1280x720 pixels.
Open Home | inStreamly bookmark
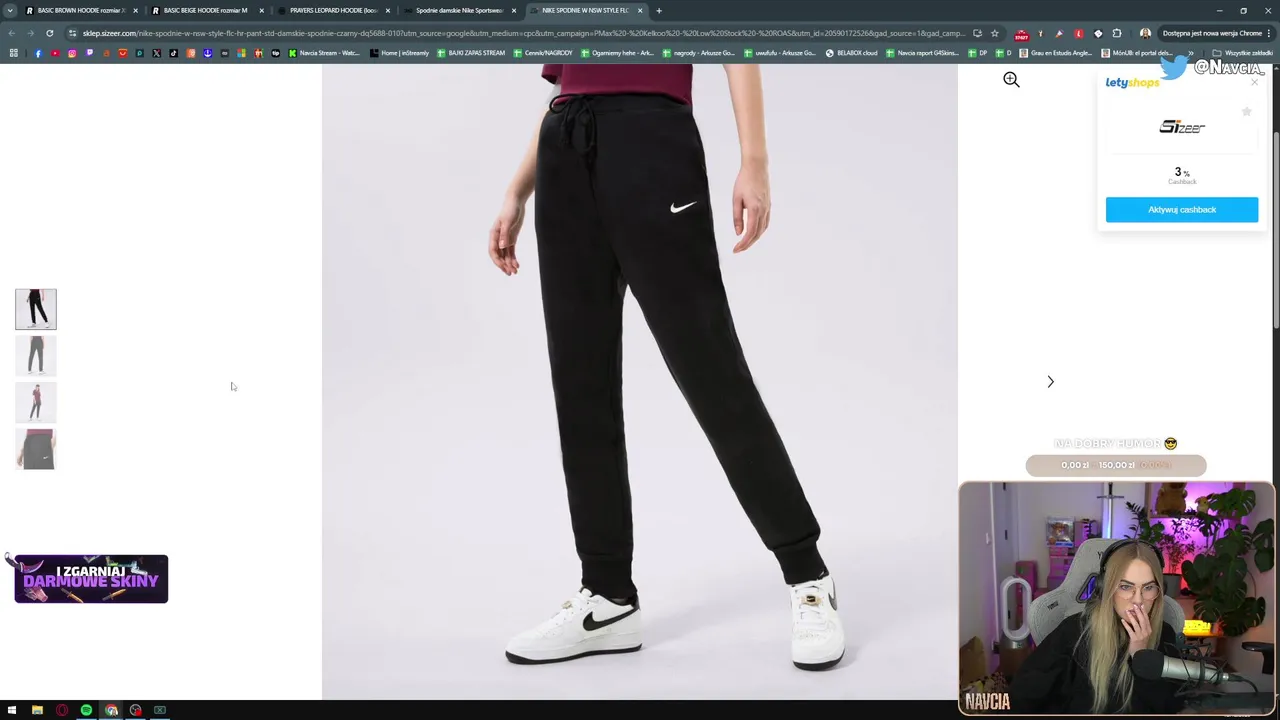tap(399, 53)
